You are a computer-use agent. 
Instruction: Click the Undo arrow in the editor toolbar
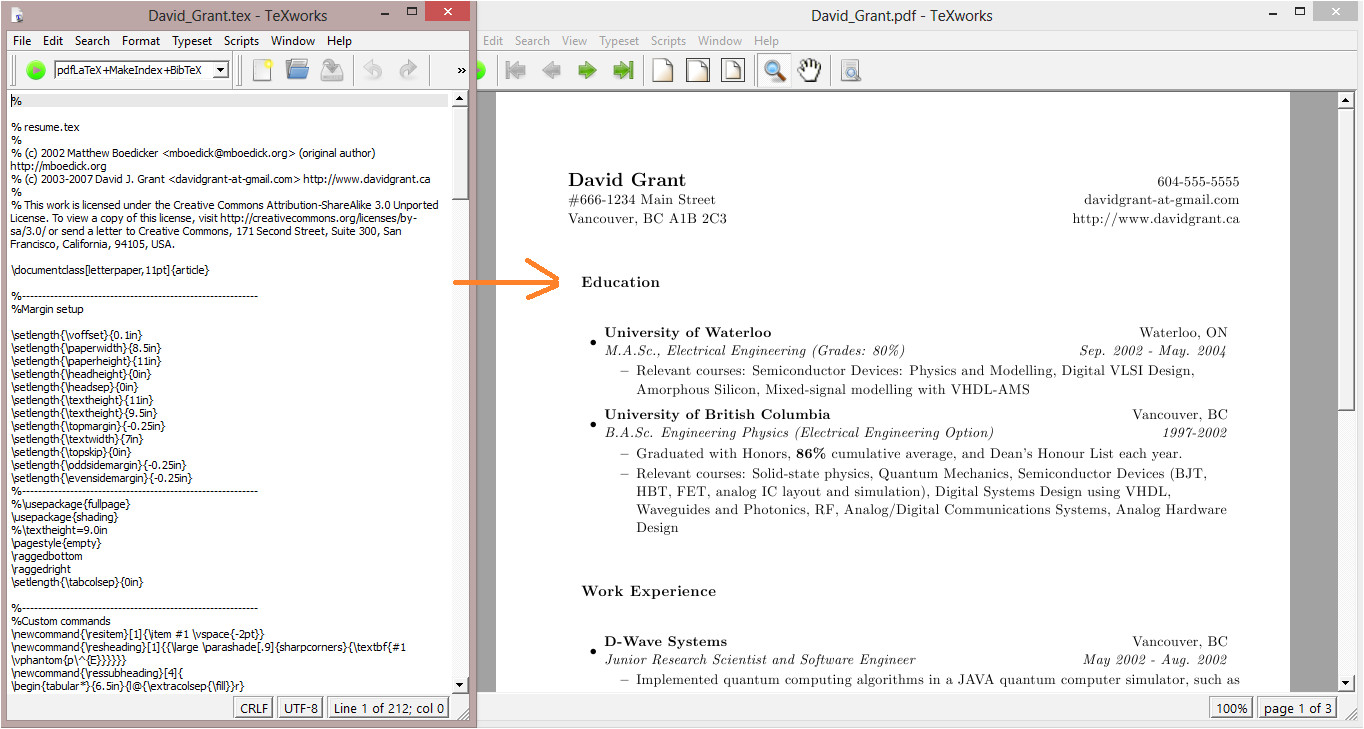point(373,70)
